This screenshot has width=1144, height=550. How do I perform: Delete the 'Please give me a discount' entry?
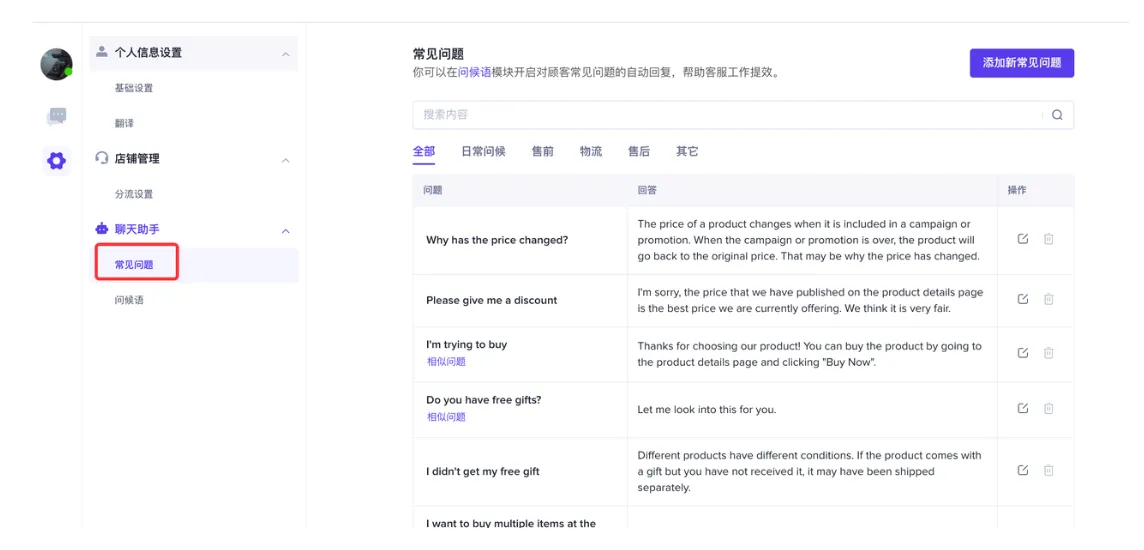coord(1048,299)
